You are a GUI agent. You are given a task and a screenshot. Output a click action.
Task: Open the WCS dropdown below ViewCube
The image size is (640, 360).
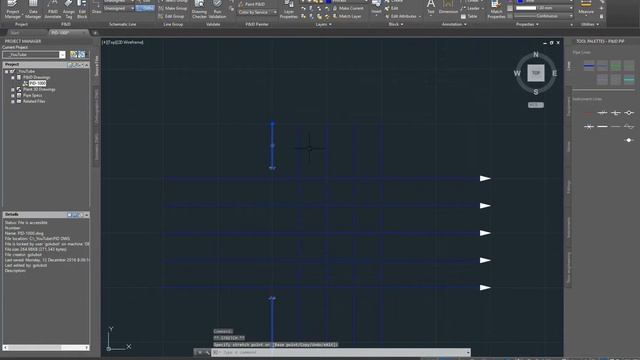pyautogui.click(x=536, y=105)
